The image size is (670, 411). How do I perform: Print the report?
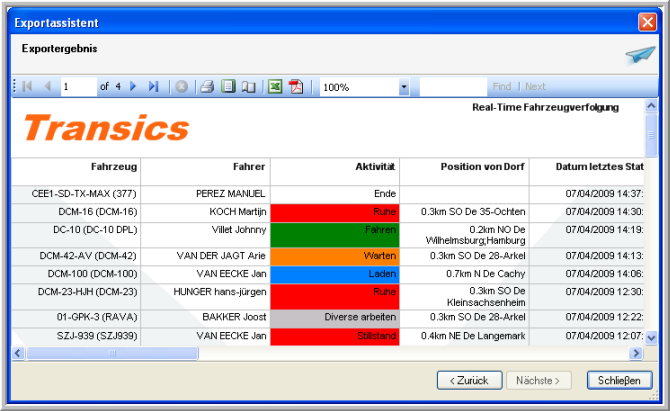(207, 87)
